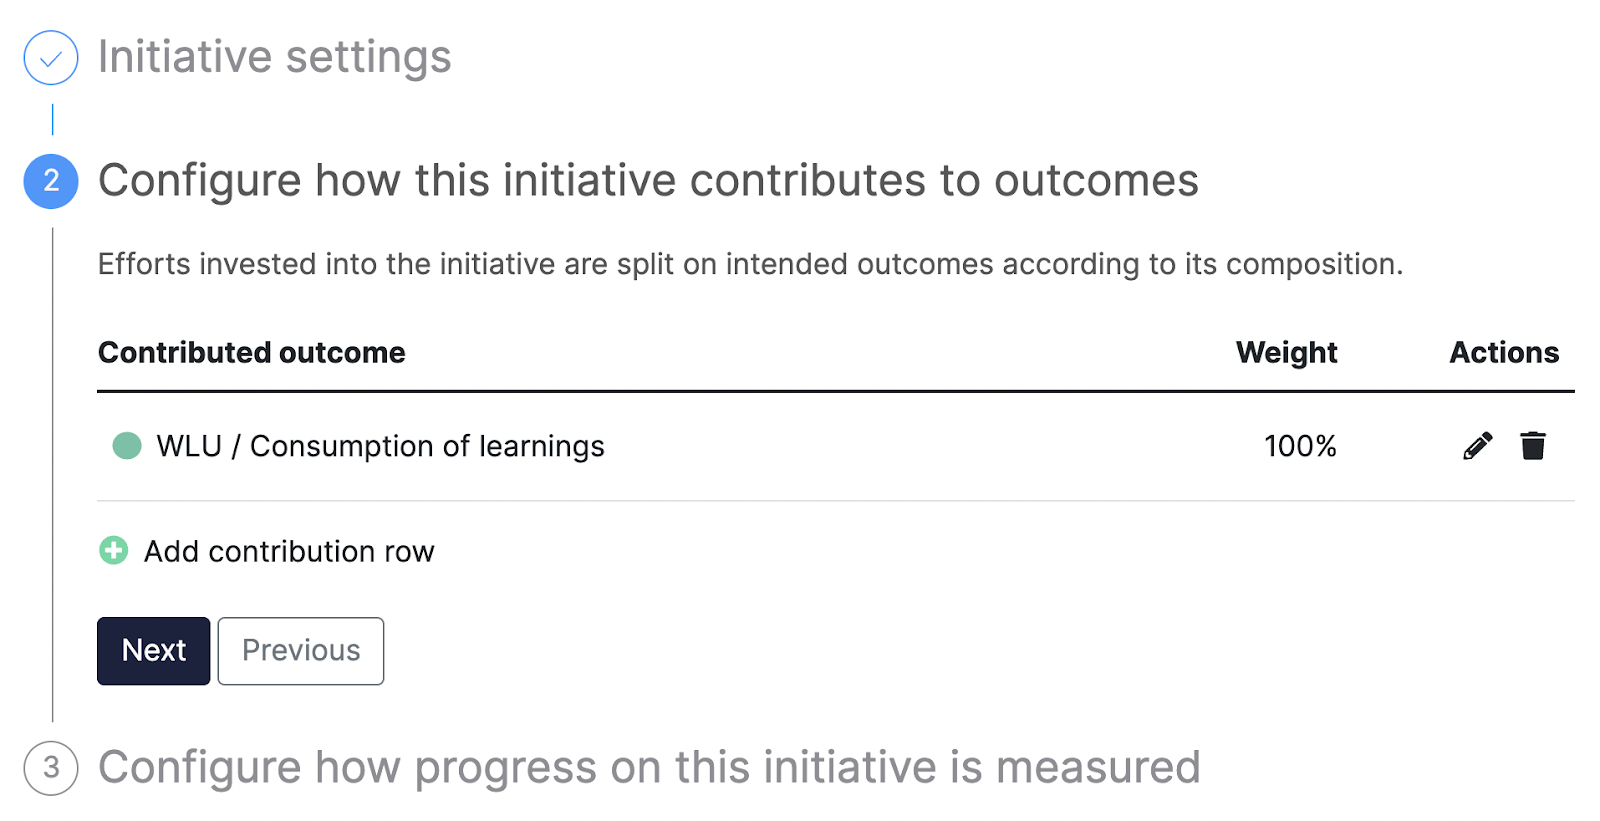1600x821 pixels.
Task: Click the step 2 numbered circle
Action: pyautogui.click(x=51, y=181)
